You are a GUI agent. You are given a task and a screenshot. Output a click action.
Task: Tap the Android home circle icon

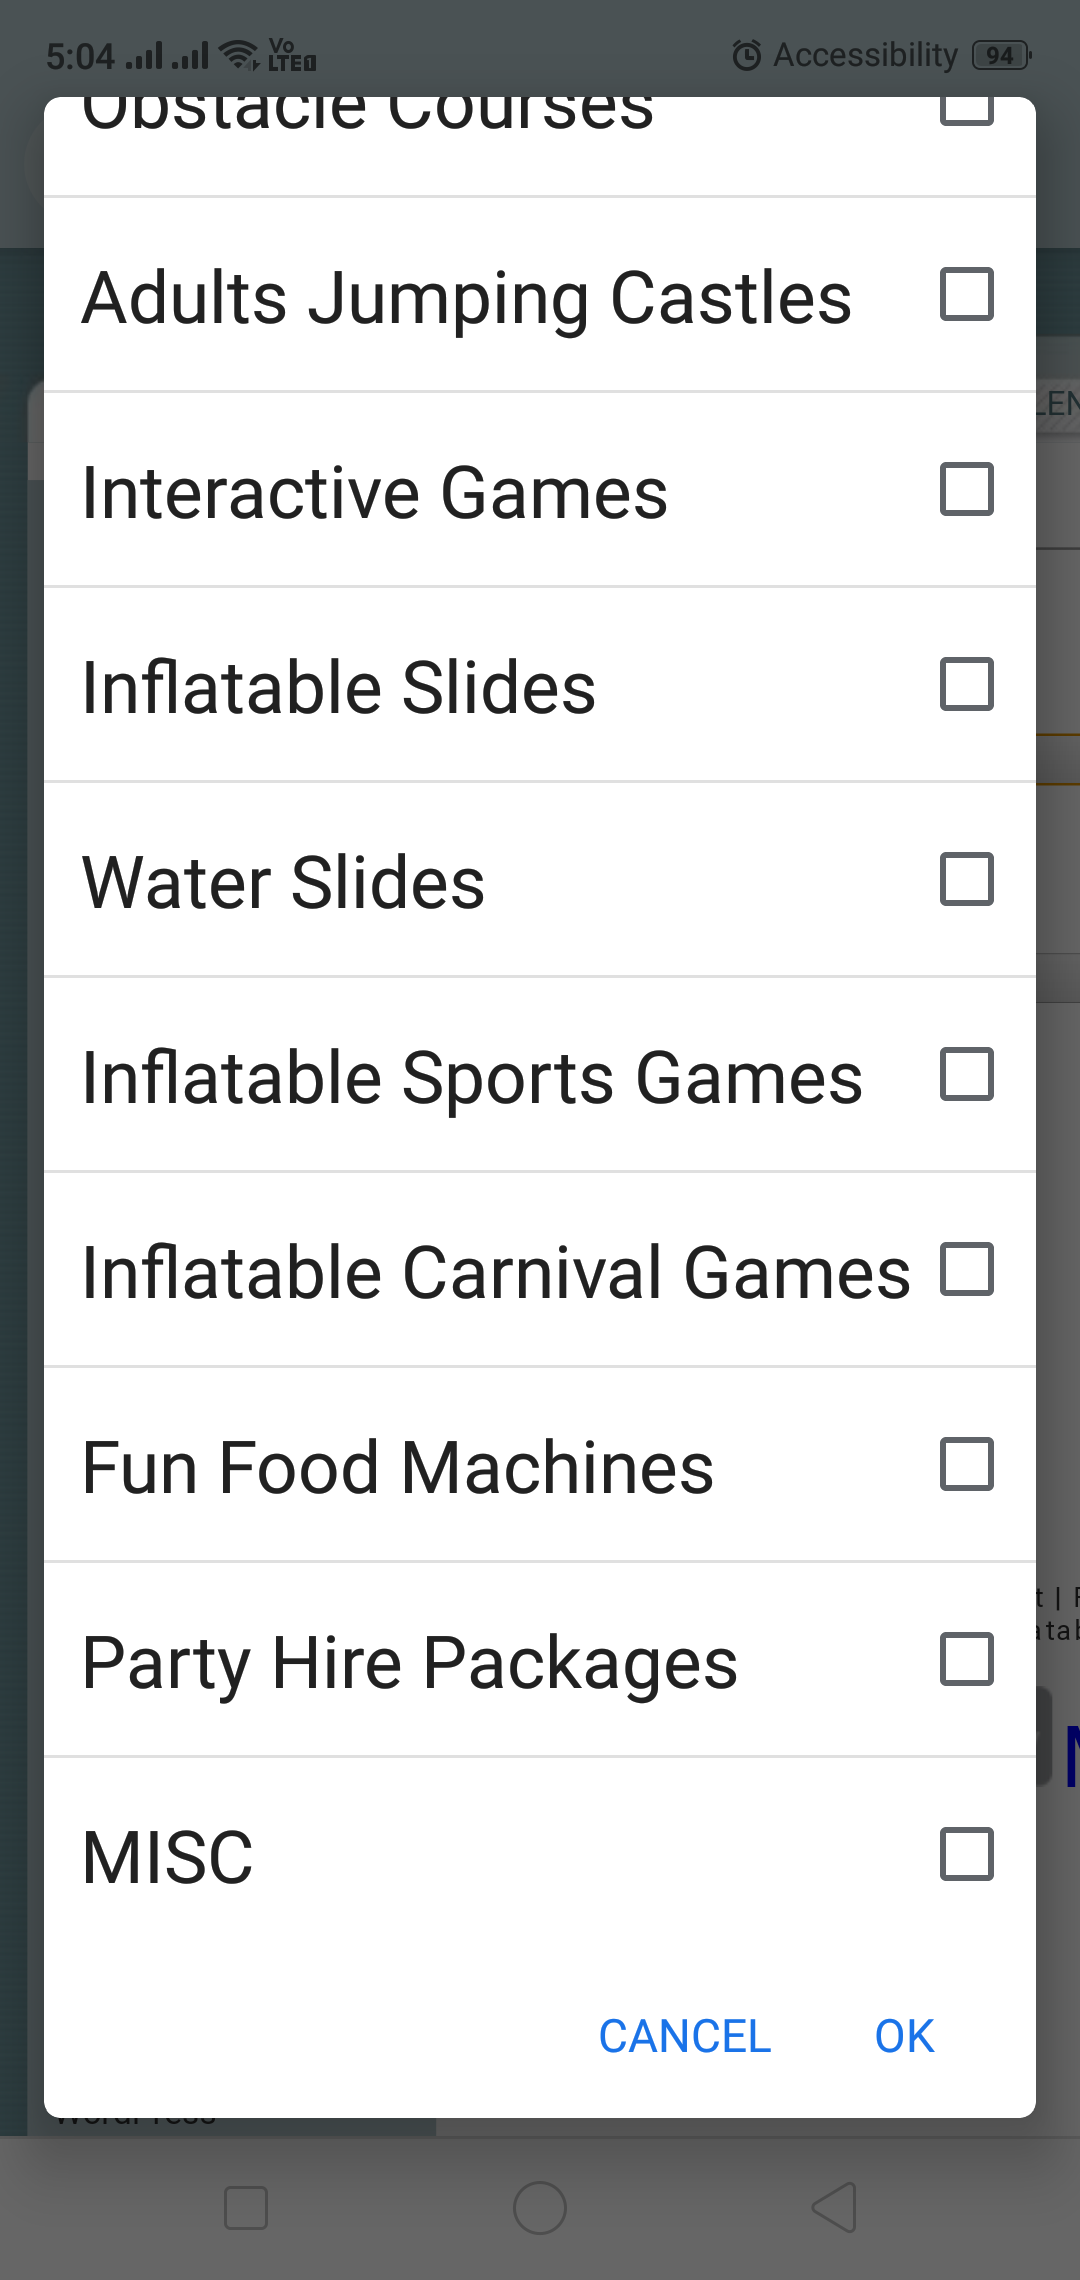click(x=540, y=2207)
